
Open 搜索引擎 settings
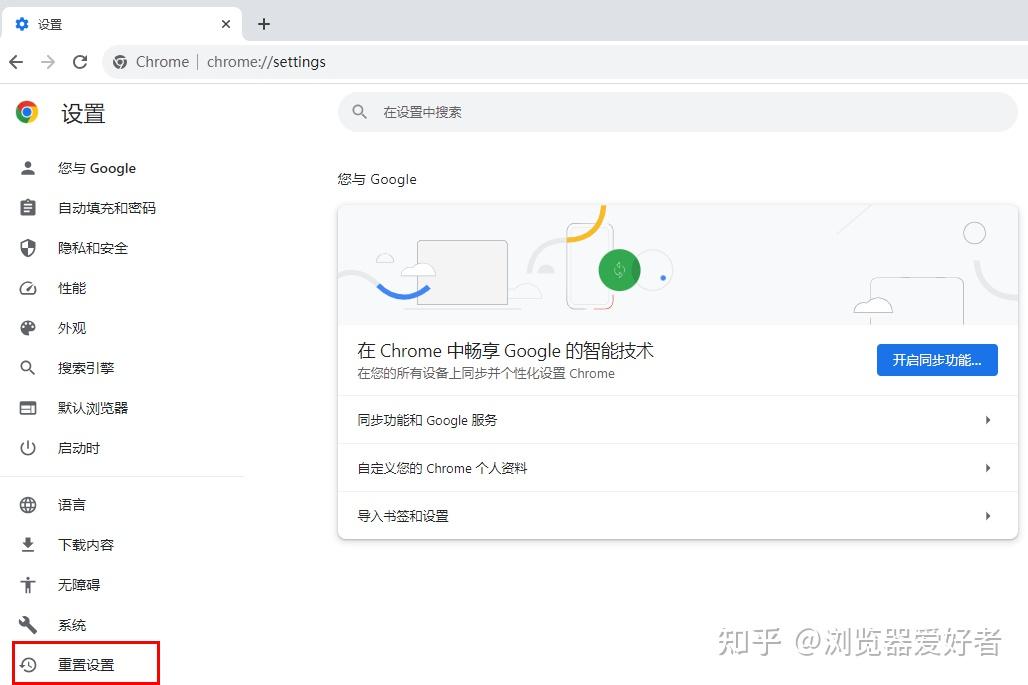(86, 368)
